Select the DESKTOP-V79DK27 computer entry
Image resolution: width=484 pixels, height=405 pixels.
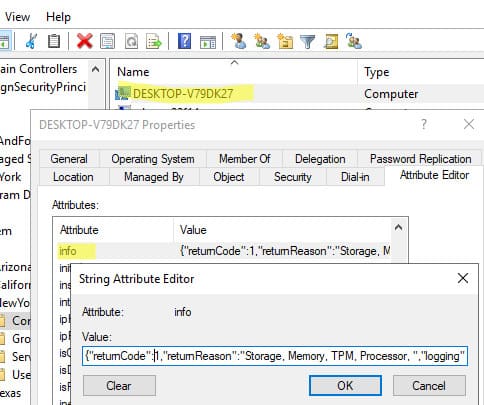[183, 94]
